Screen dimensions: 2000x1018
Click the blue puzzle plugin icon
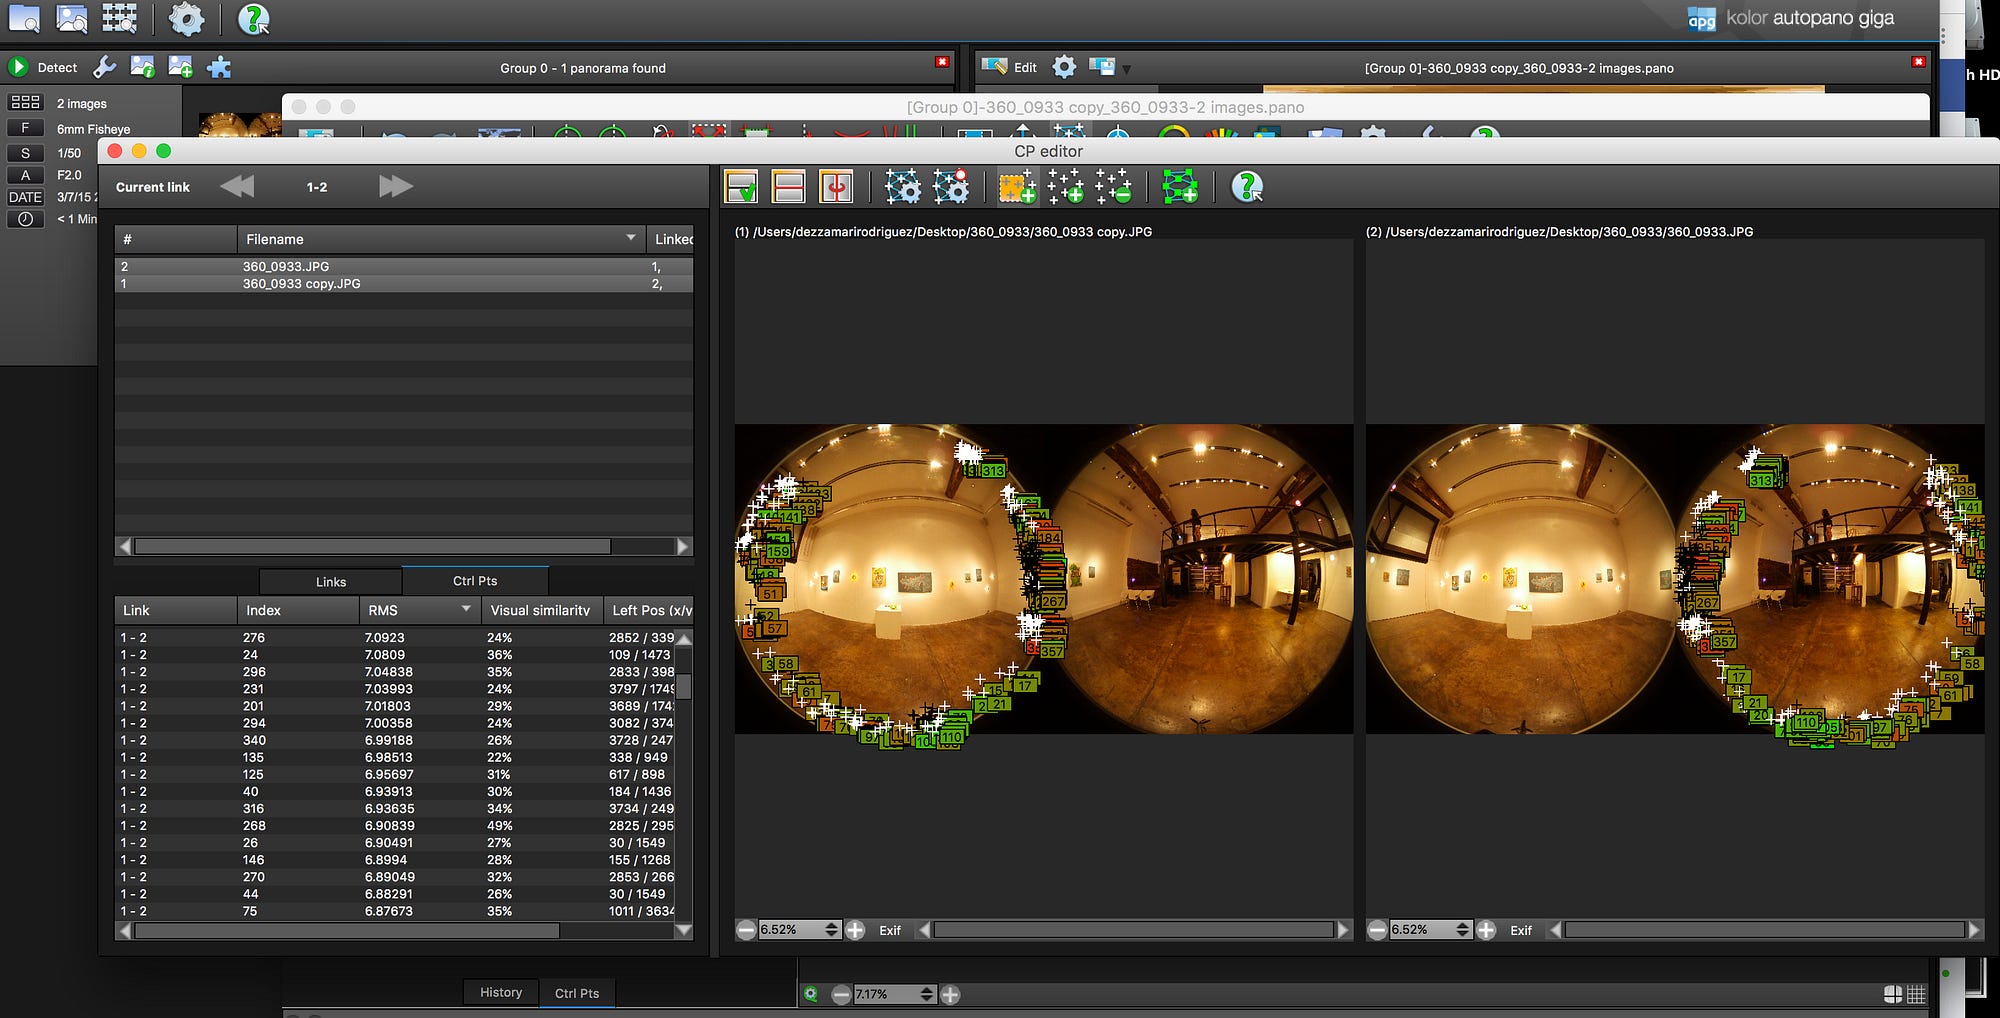click(219, 67)
